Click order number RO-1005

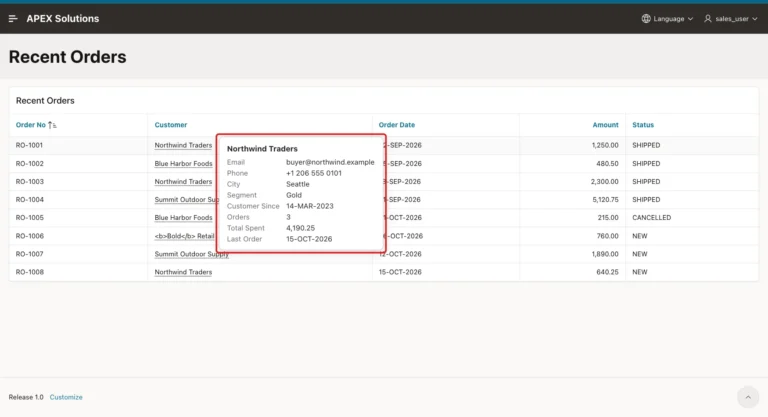point(29,218)
